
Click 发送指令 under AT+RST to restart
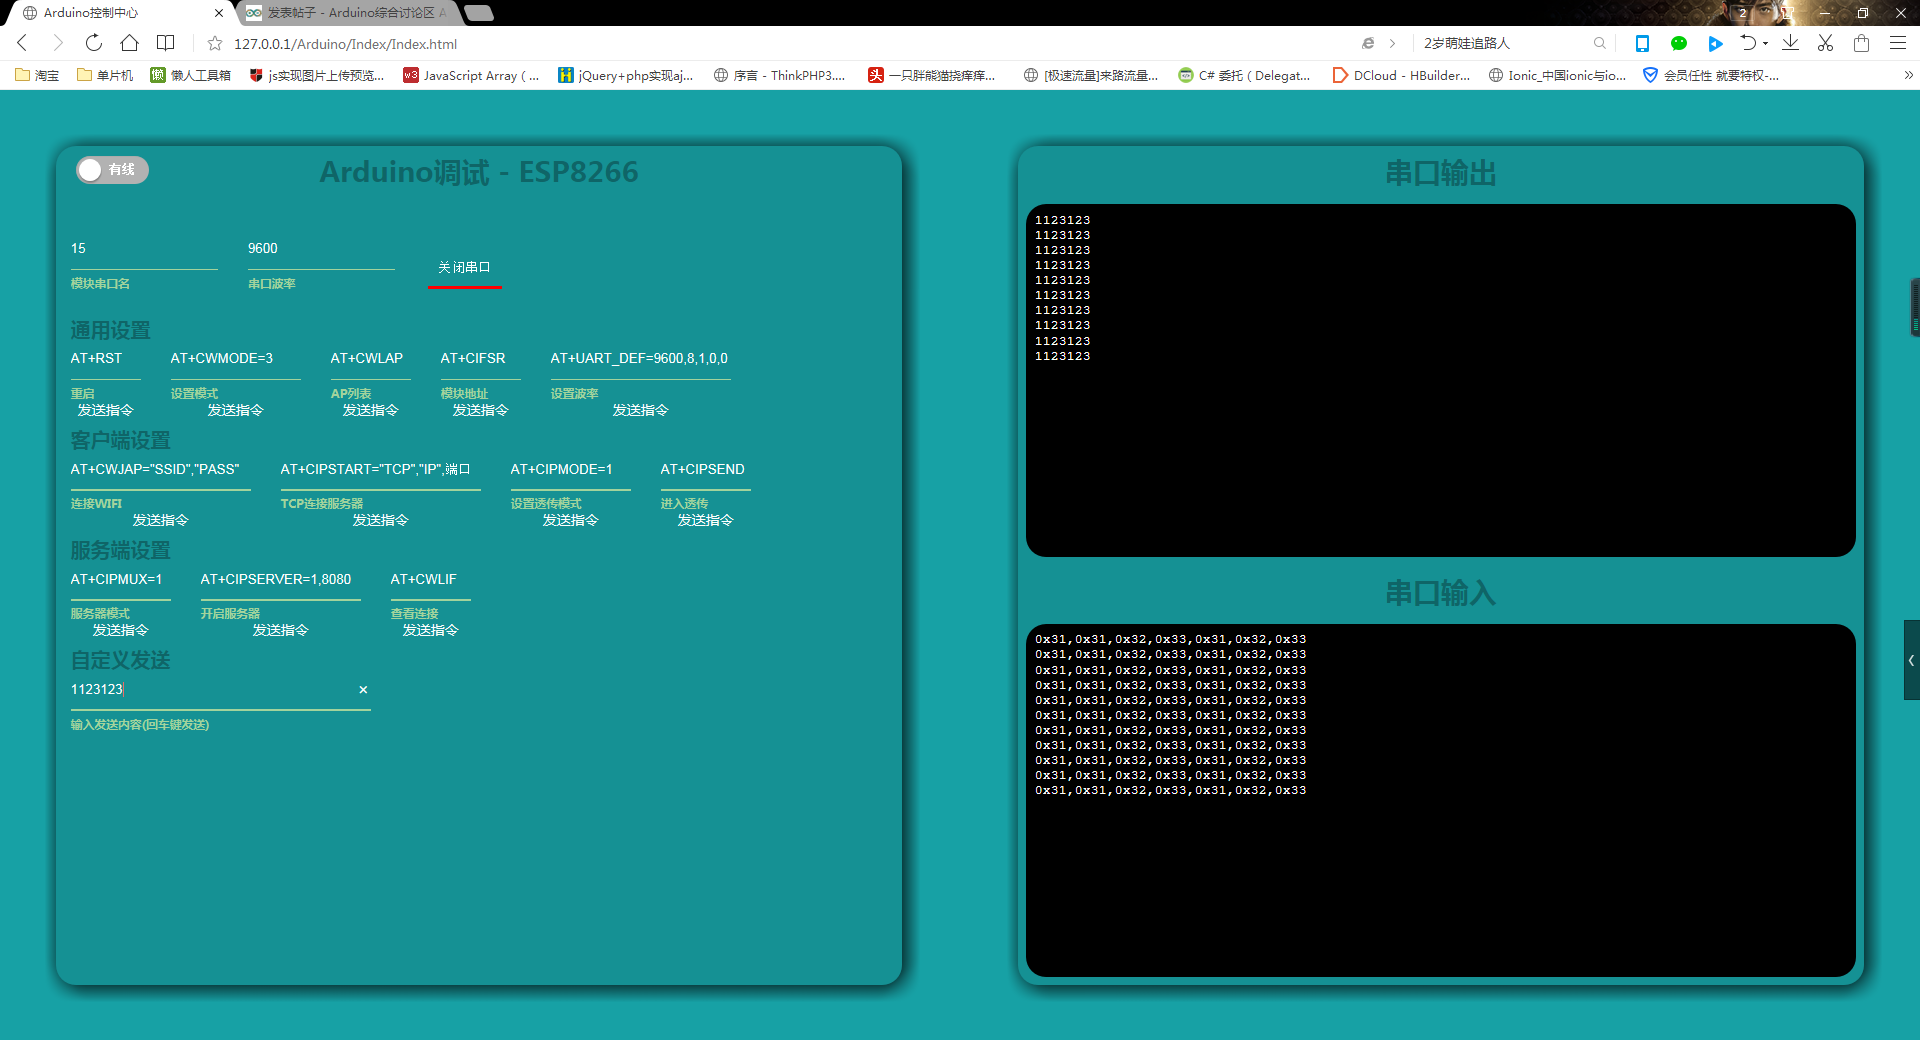[x=104, y=410]
